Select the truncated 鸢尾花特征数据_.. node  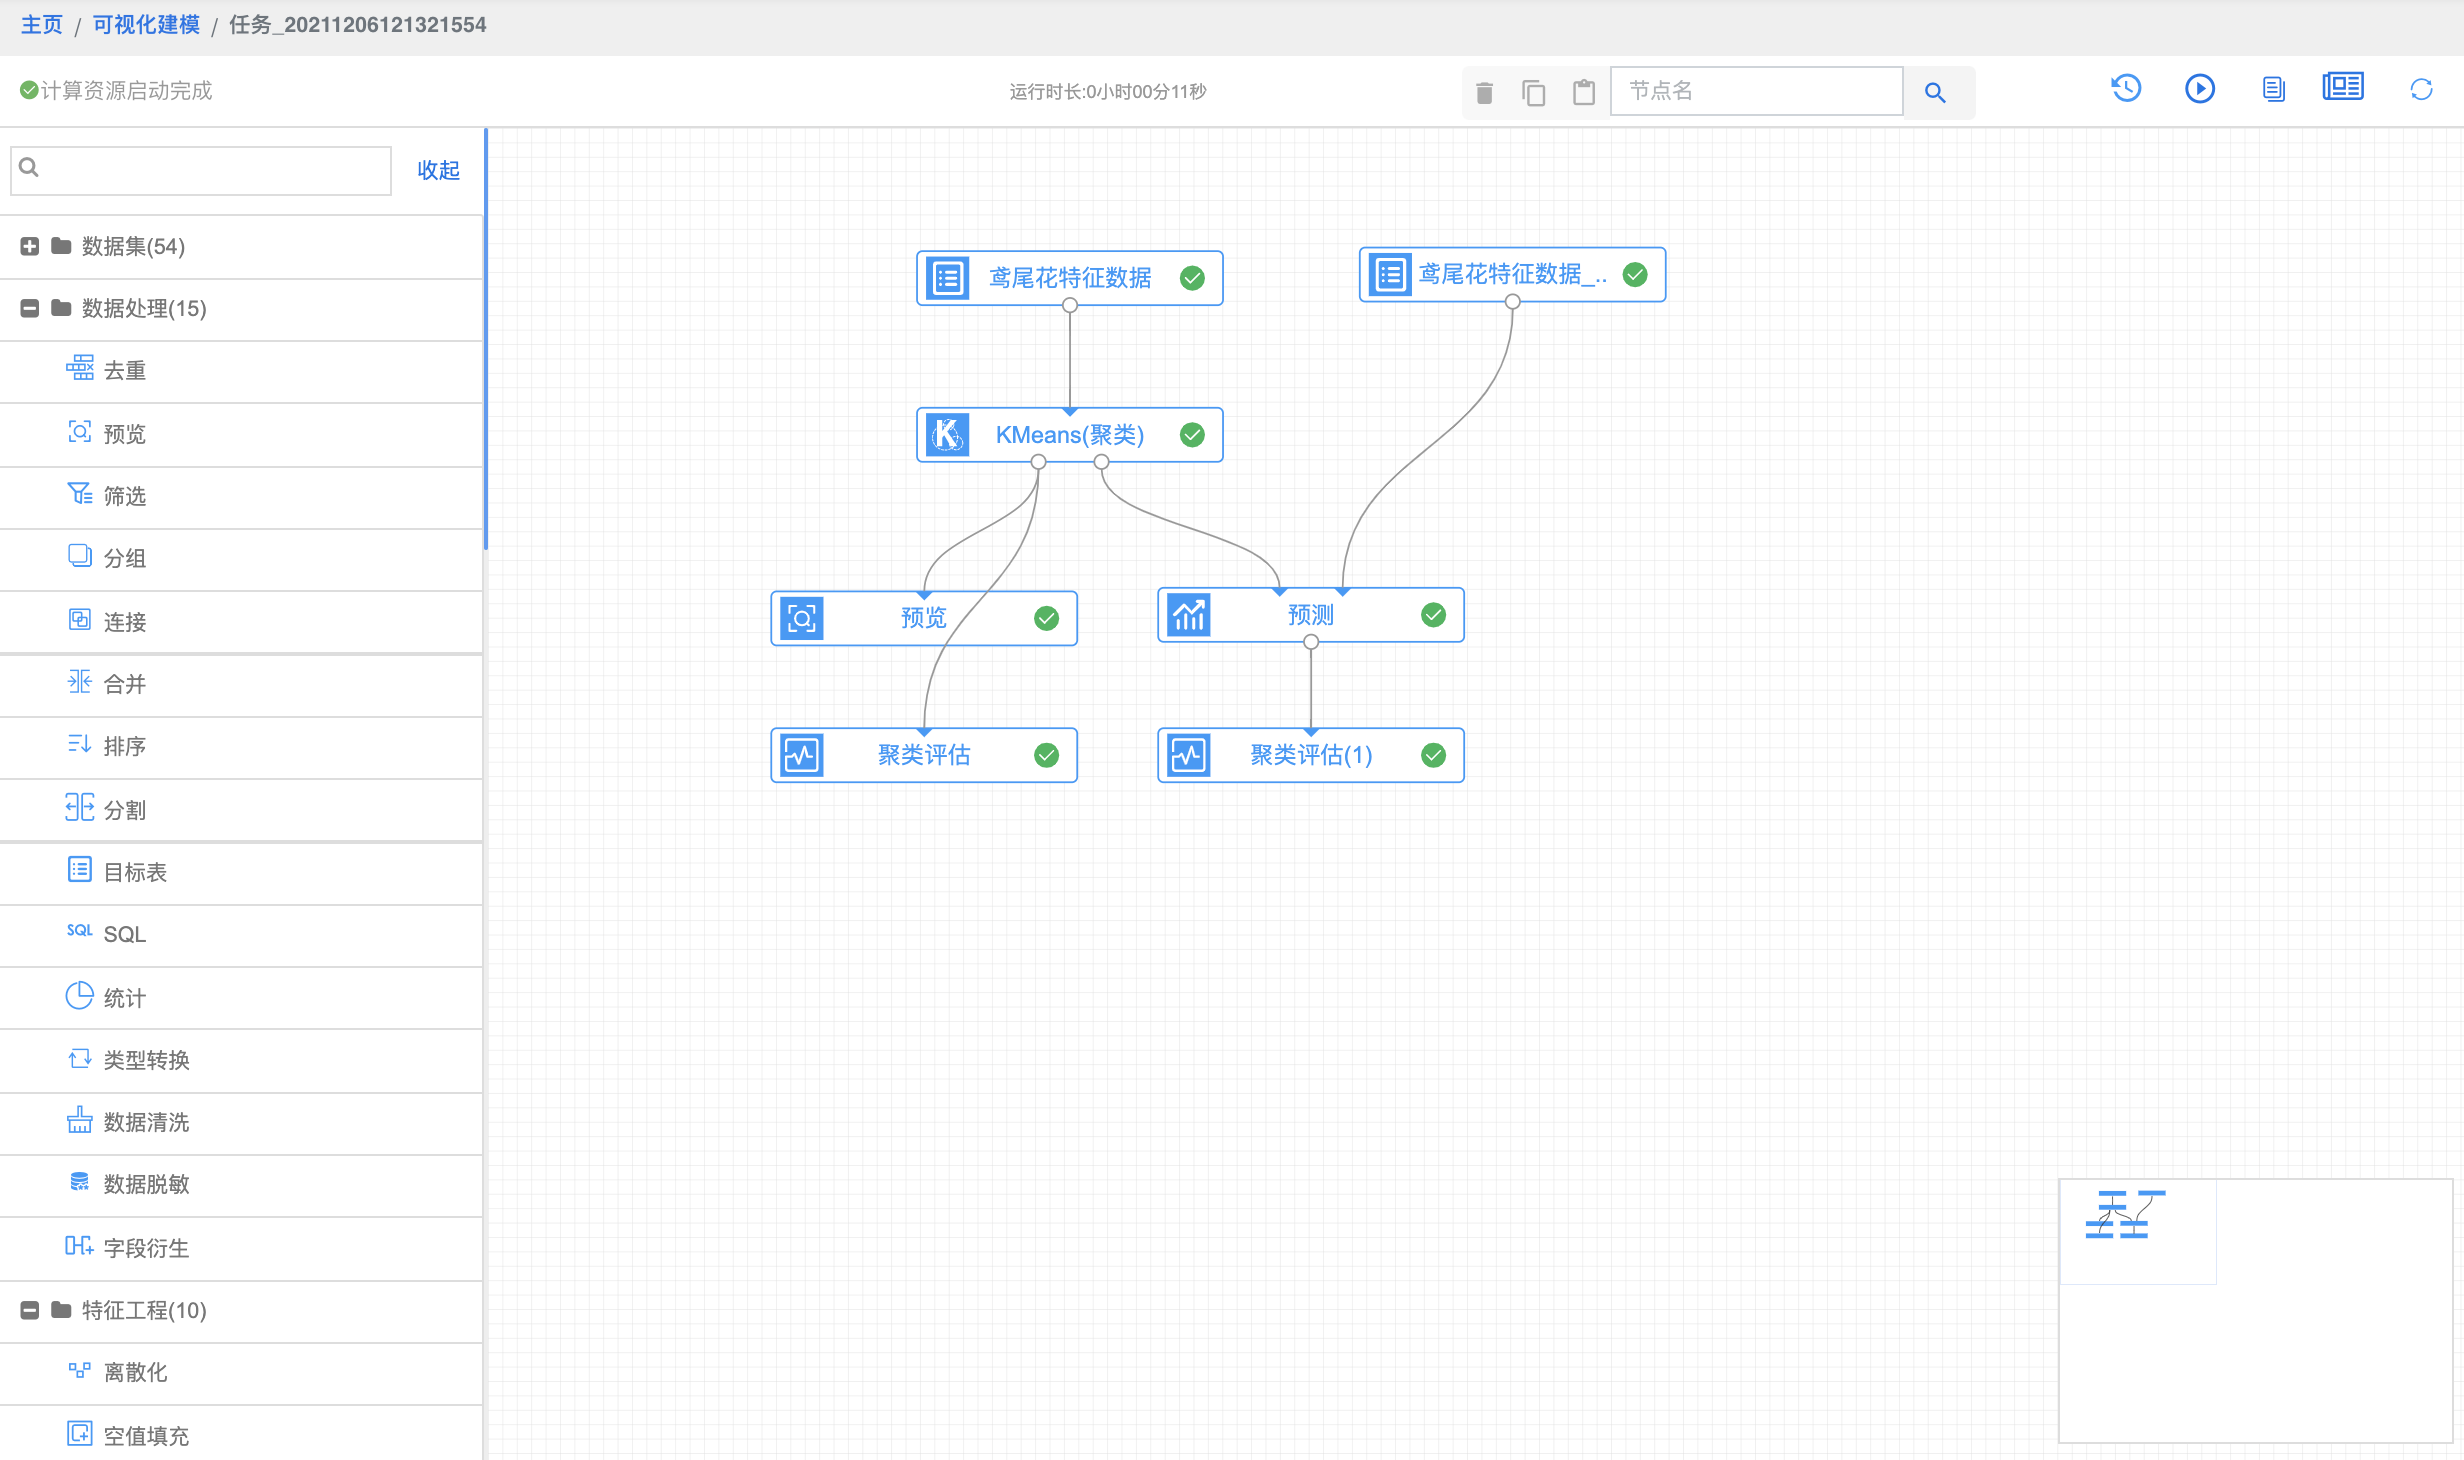1512,275
